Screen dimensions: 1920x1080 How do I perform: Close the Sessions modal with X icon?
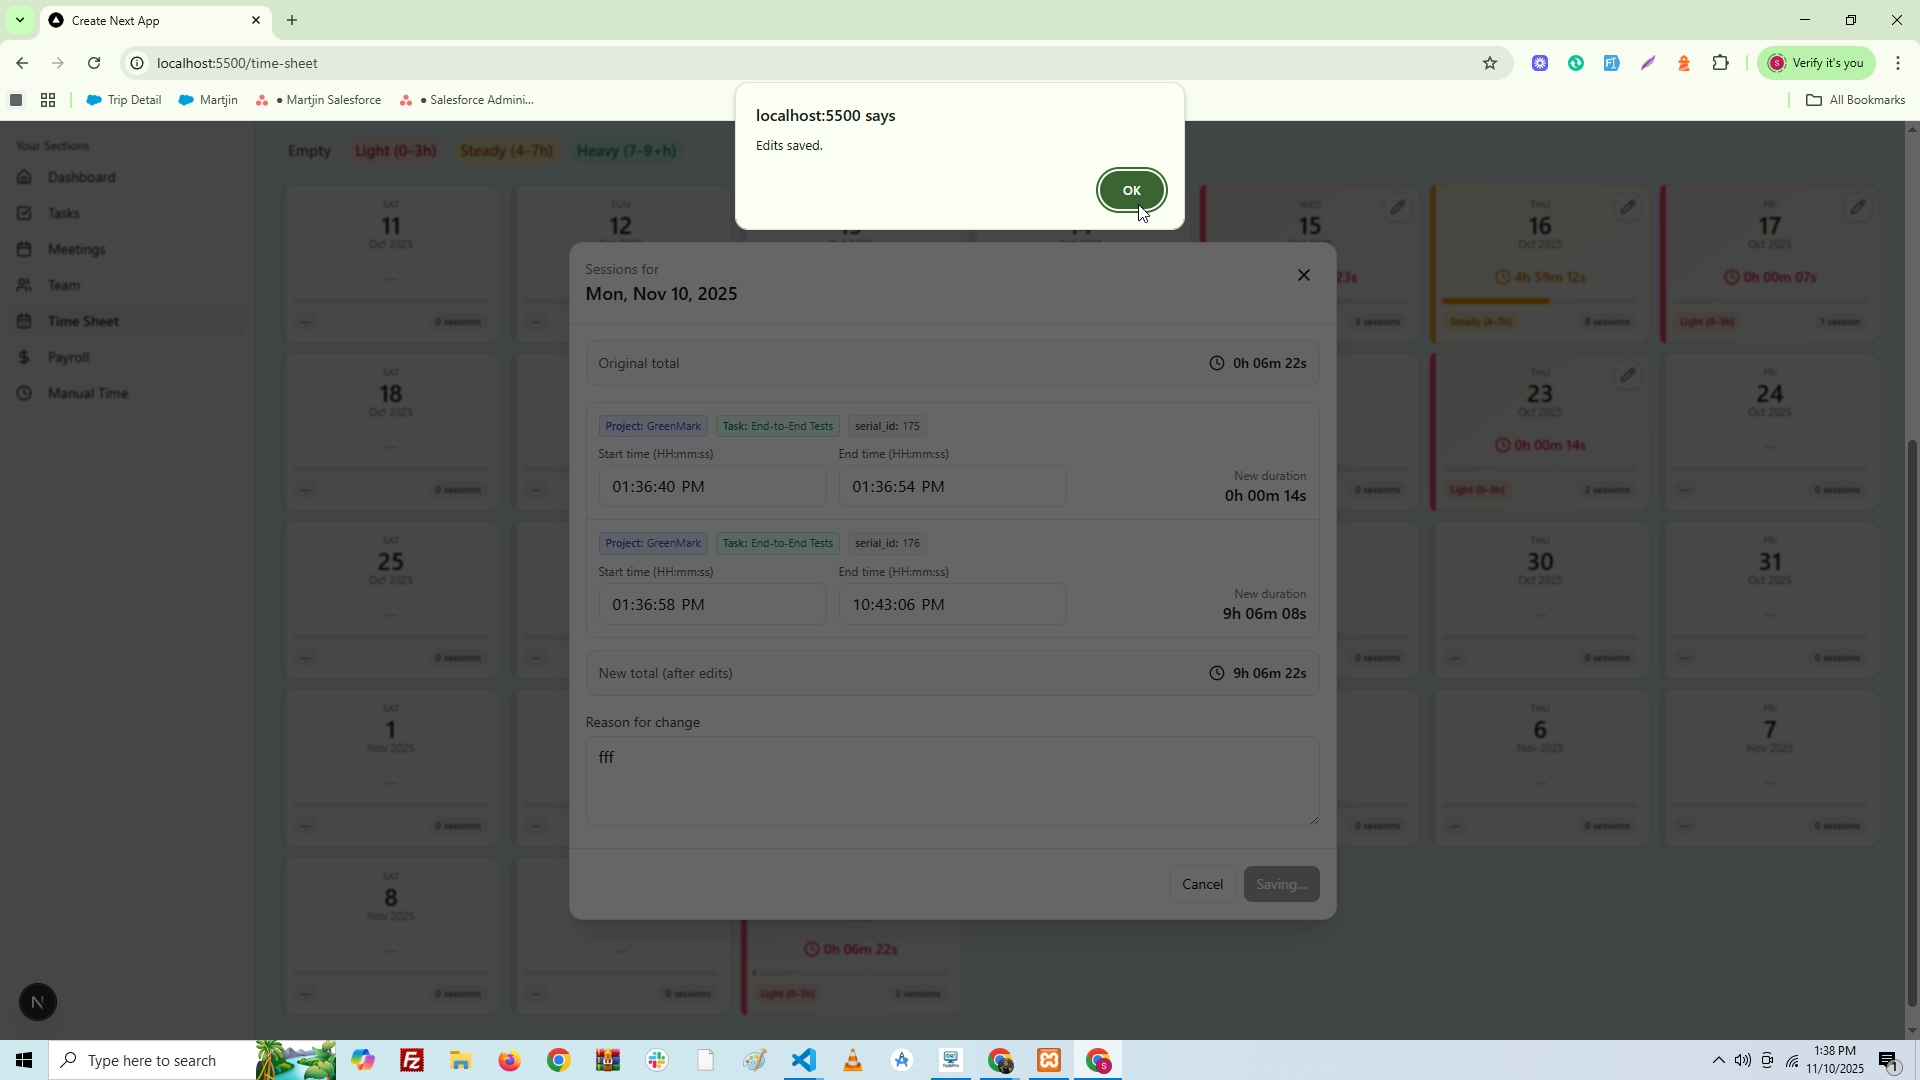tap(1303, 275)
